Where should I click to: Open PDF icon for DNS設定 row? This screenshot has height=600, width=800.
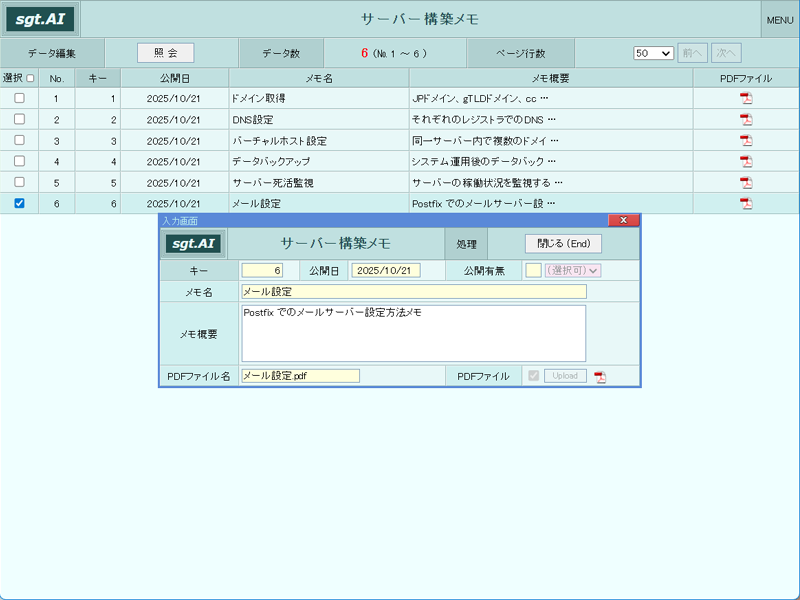tap(746, 119)
